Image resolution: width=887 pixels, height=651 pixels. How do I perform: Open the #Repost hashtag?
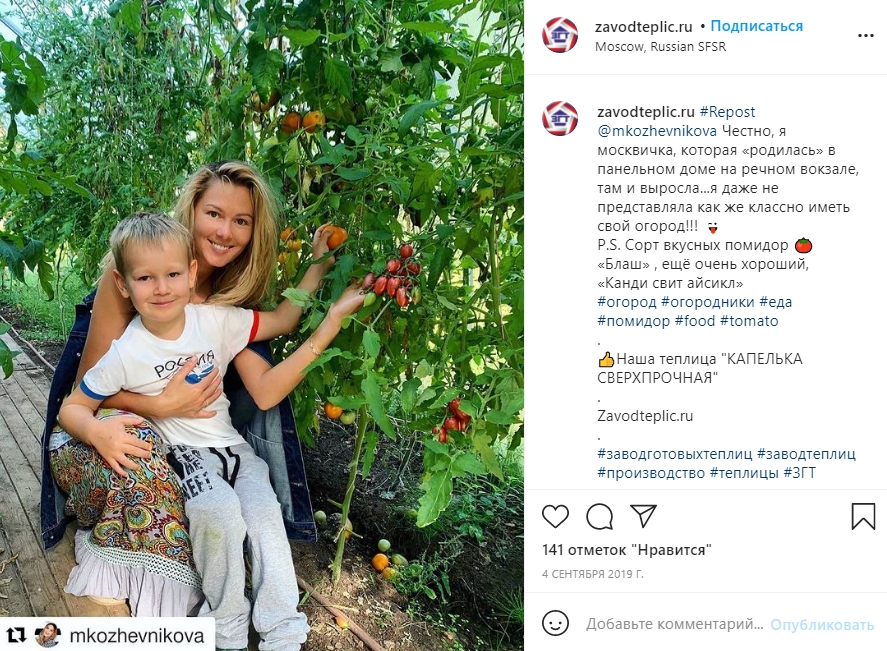(x=727, y=112)
